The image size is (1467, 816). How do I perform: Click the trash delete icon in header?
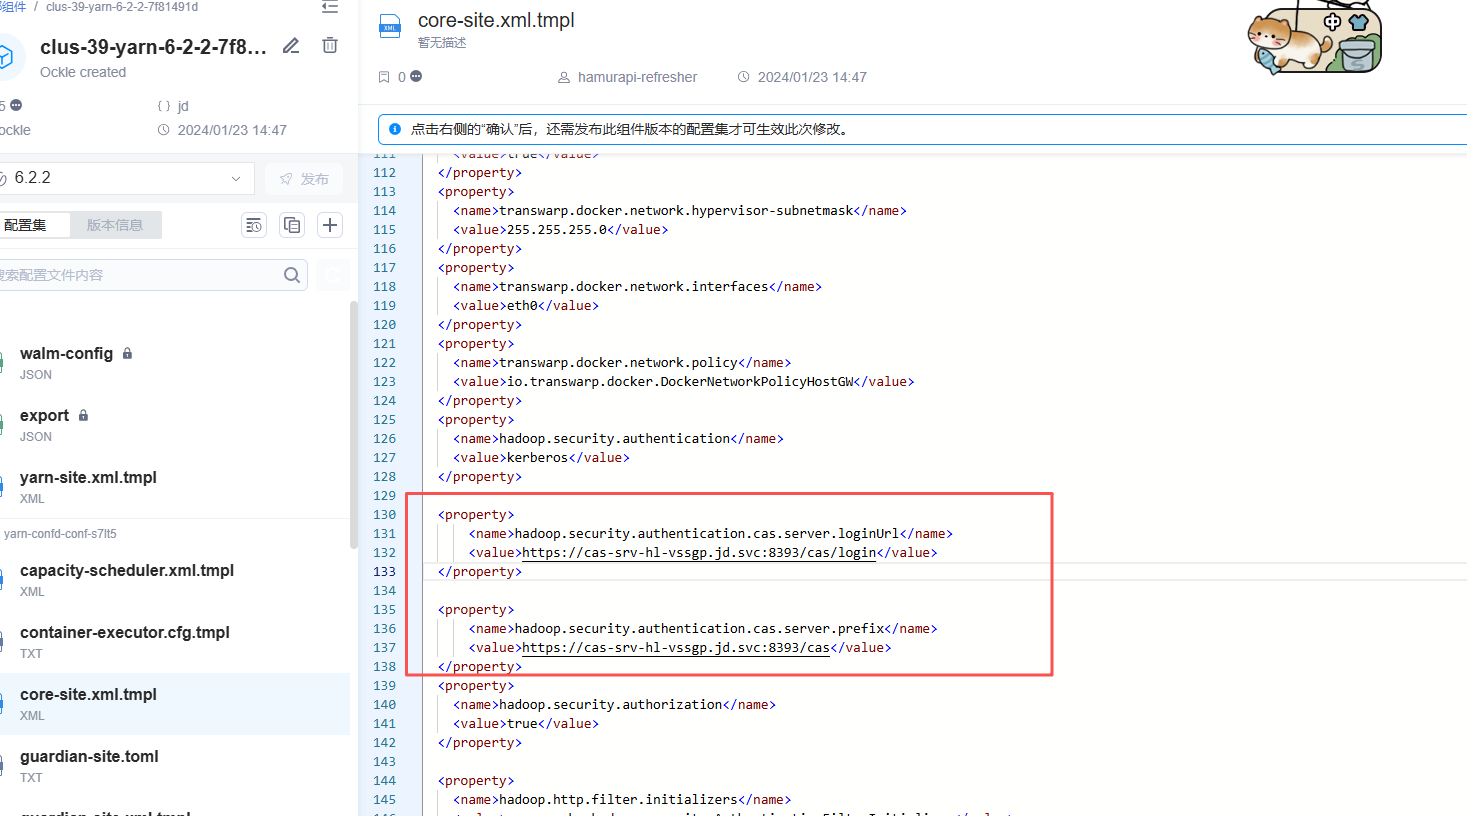[x=330, y=45]
